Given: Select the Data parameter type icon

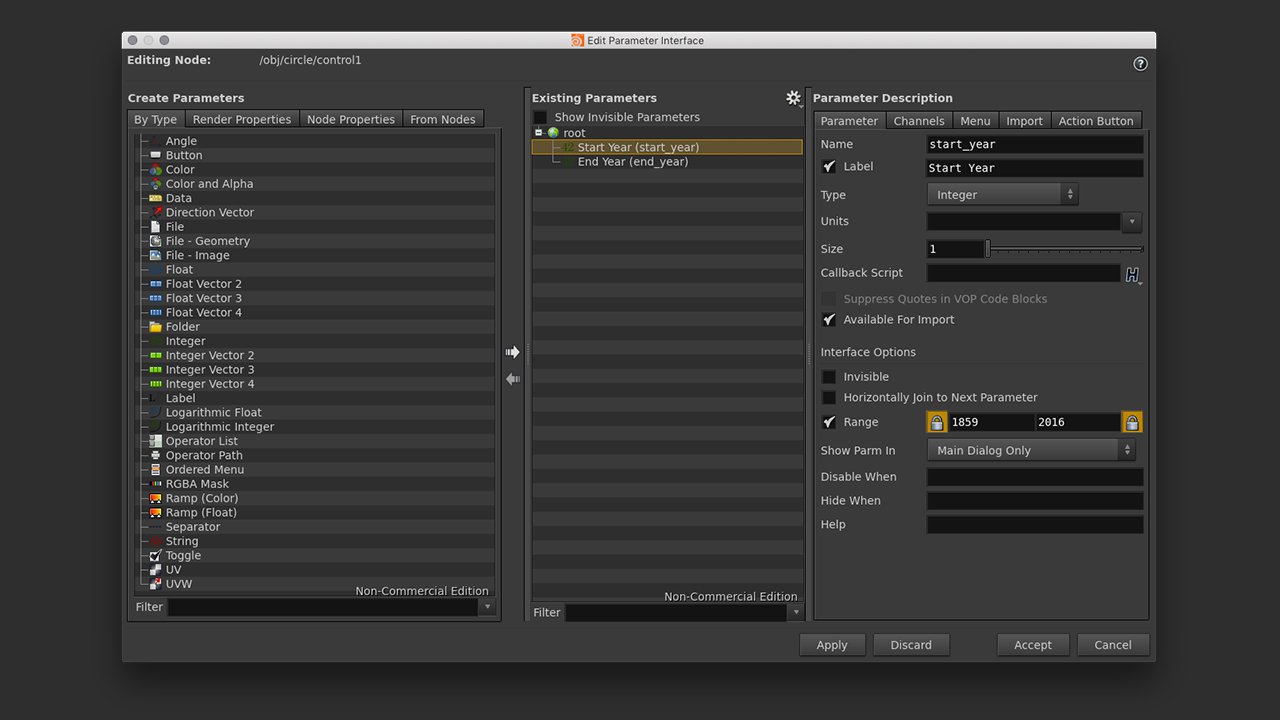Looking at the screenshot, I should pos(156,198).
